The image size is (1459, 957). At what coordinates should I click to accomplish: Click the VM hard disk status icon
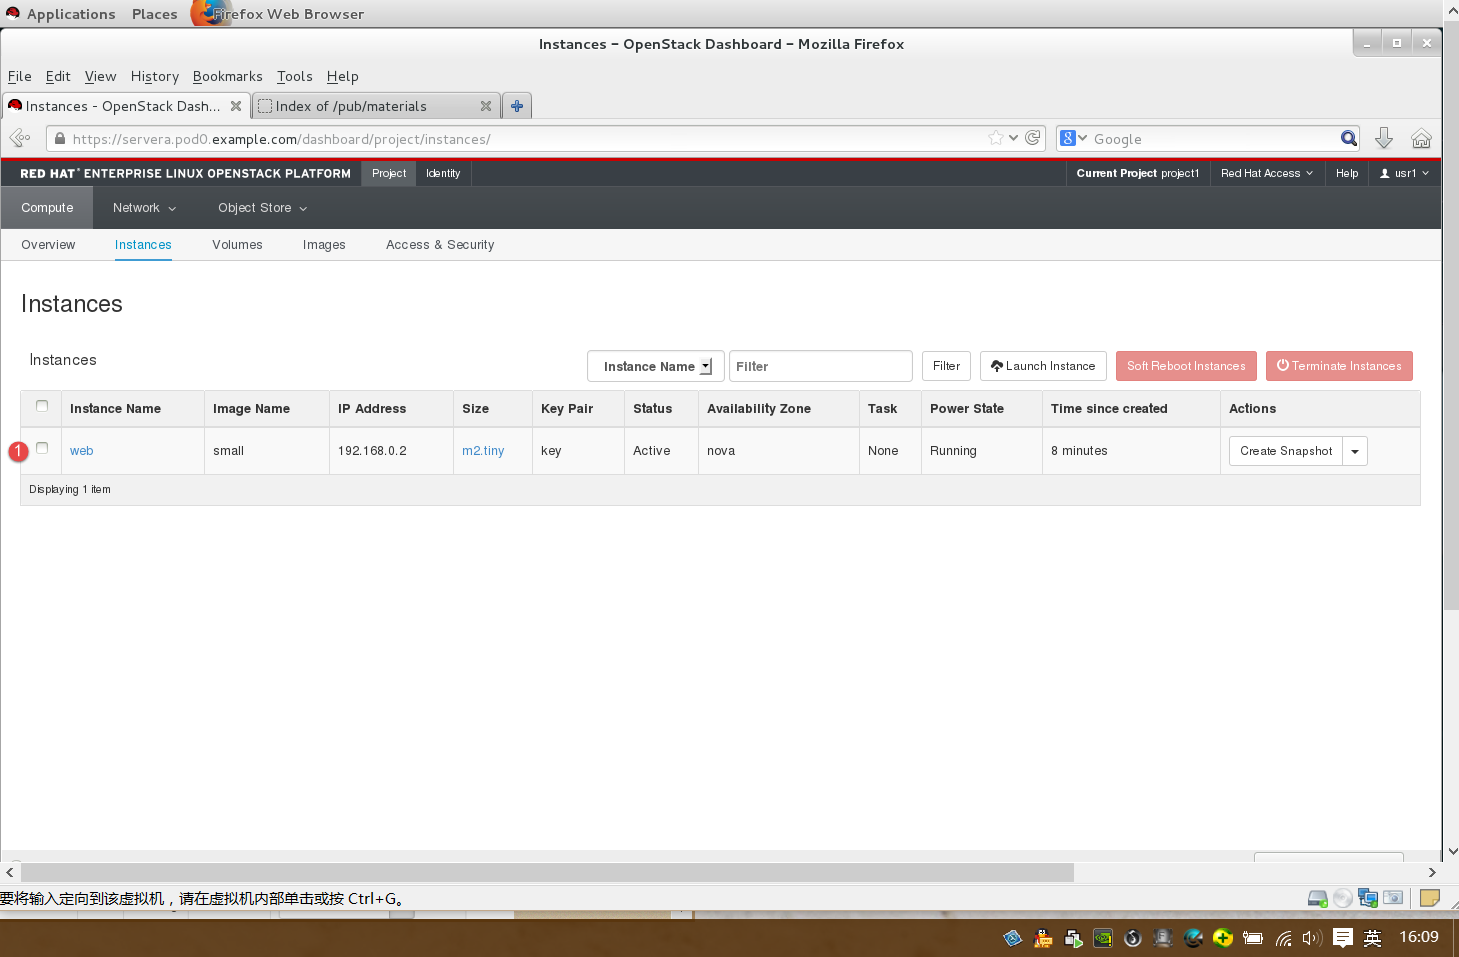tap(1318, 898)
